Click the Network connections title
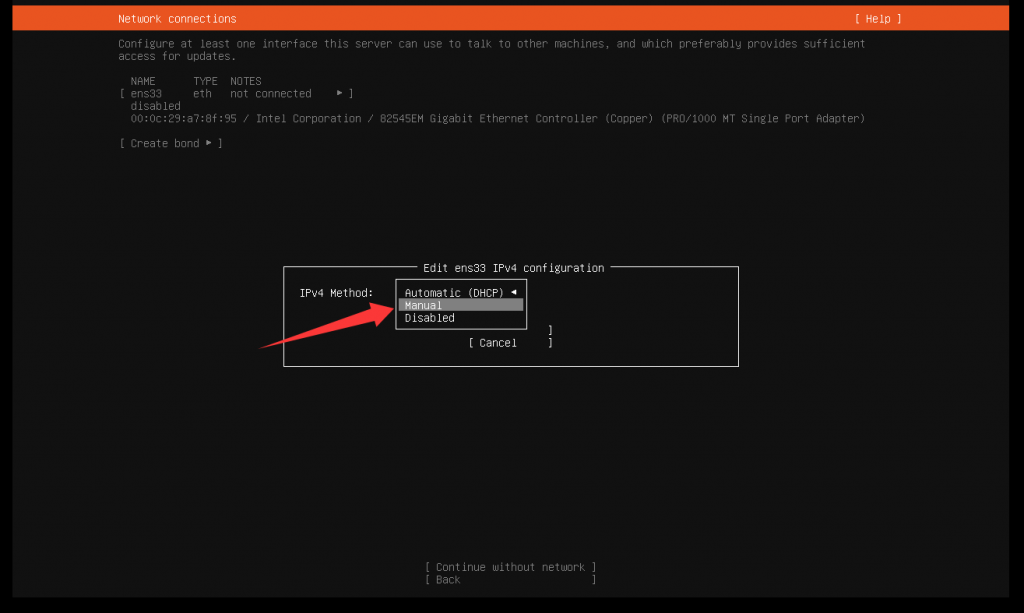Image resolution: width=1024 pixels, height=613 pixels. click(177, 19)
